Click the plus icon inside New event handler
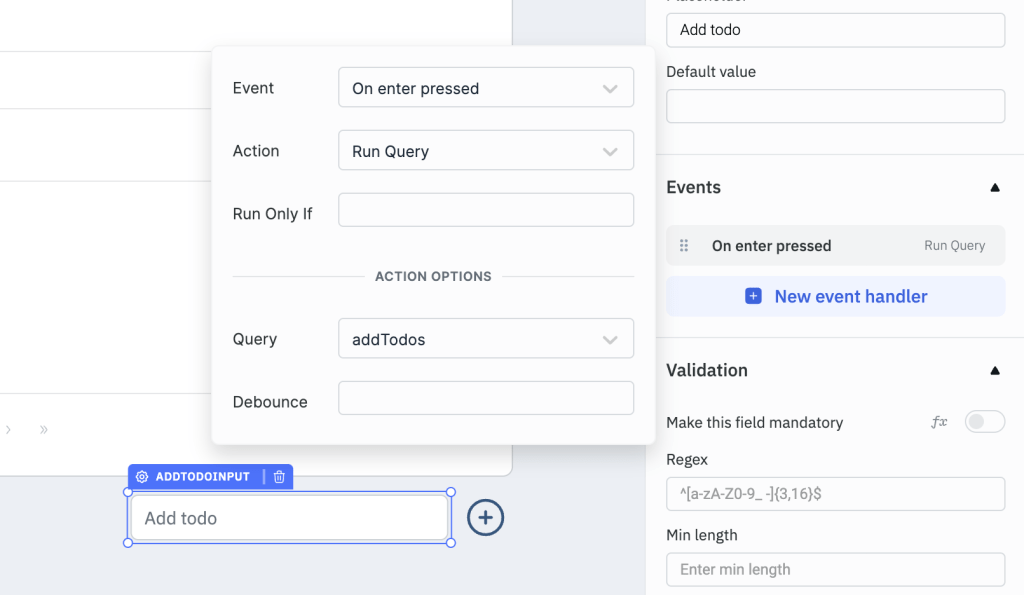The width and height of the screenshot is (1024, 595). pyautogui.click(x=753, y=296)
